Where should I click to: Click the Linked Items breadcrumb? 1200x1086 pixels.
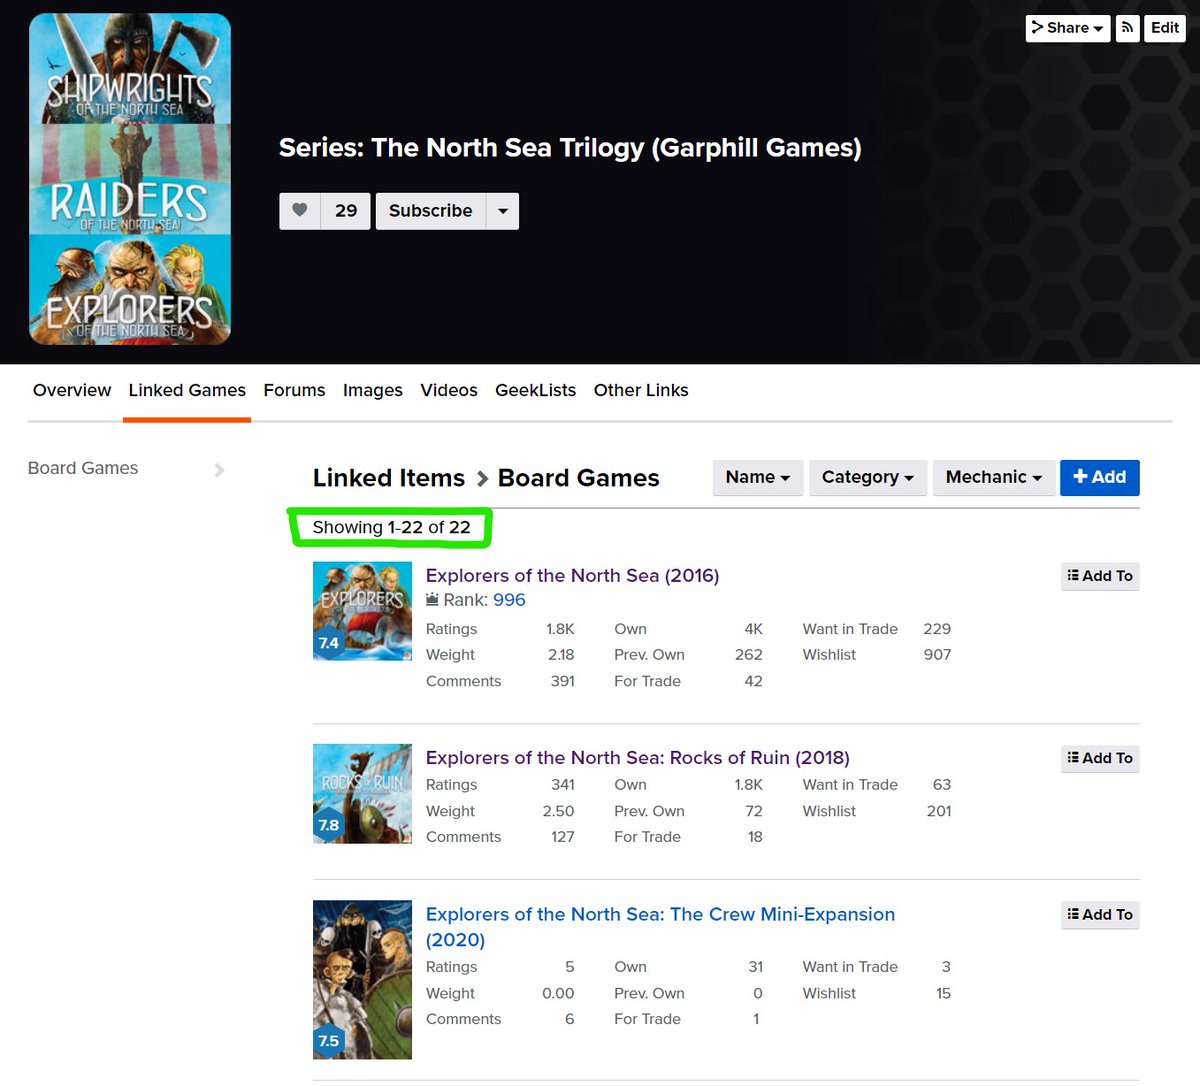pyautogui.click(x=389, y=478)
